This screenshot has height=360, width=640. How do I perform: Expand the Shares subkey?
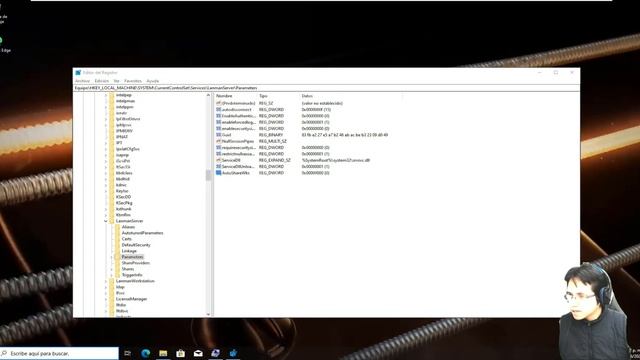click(112, 269)
